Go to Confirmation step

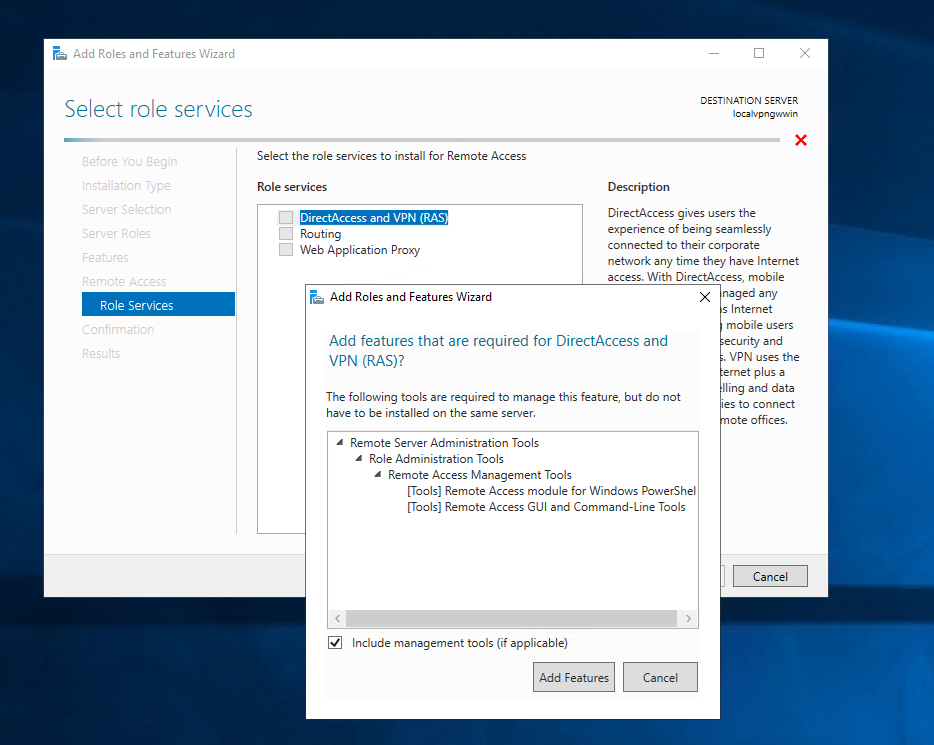tap(118, 329)
